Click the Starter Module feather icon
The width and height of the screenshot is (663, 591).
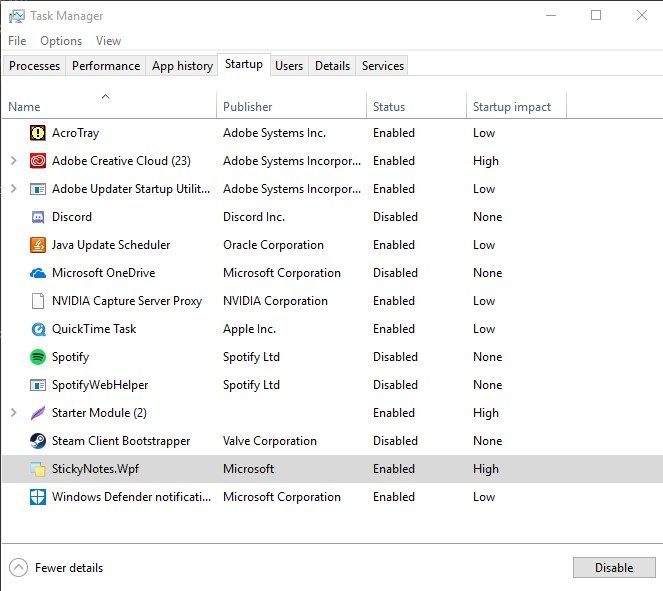coord(38,413)
